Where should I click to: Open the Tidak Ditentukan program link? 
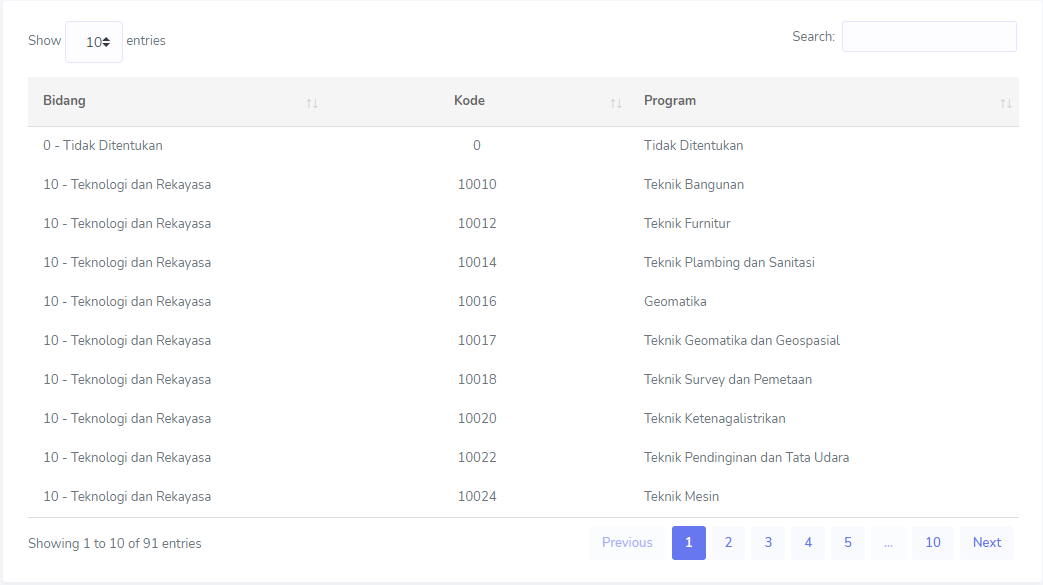(x=693, y=145)
